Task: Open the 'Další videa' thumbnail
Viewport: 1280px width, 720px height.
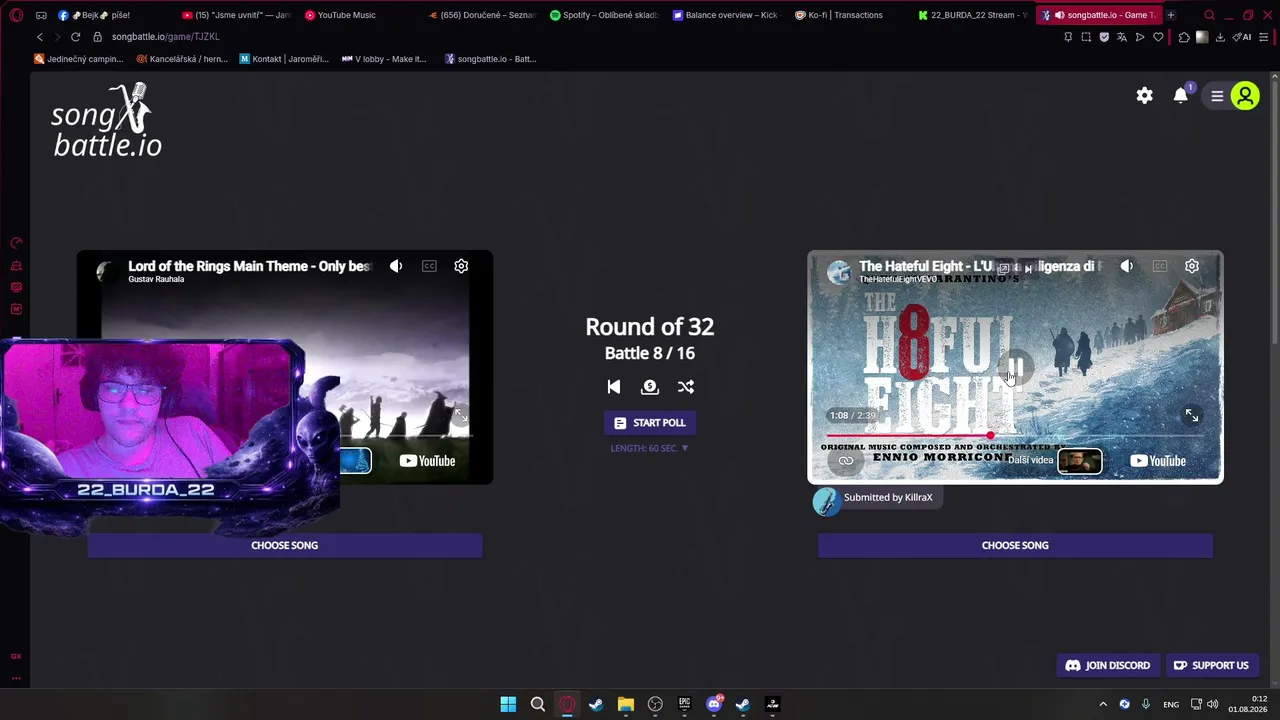Action: (x=1080, y=461)
